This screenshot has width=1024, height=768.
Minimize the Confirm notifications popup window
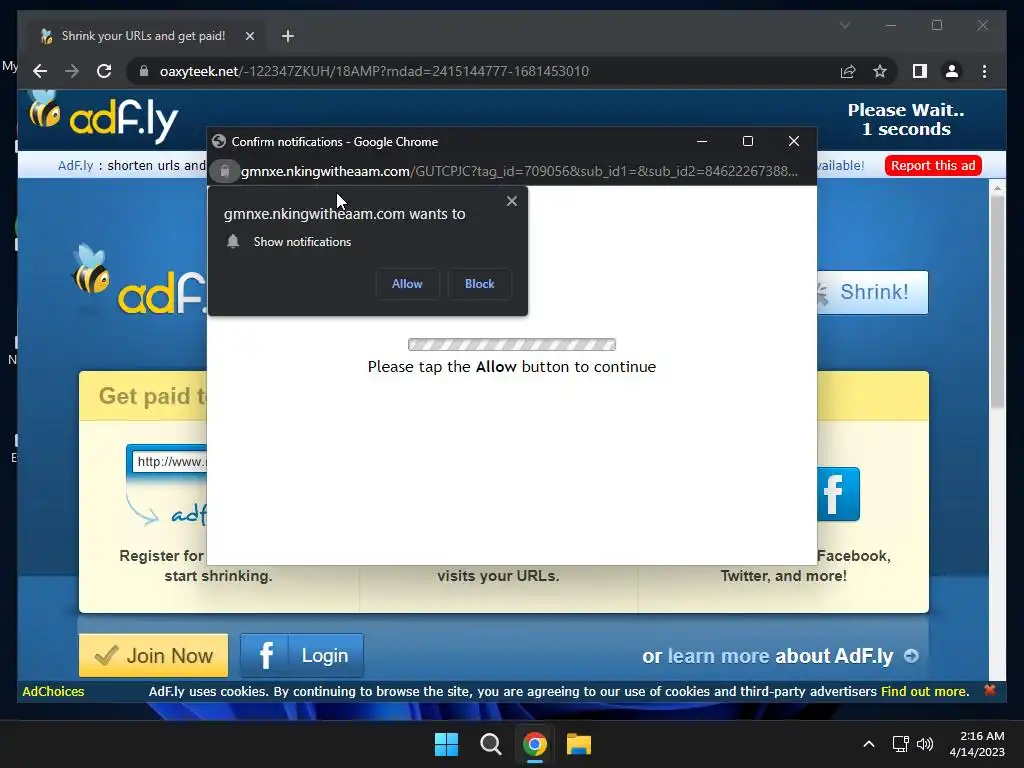click(702, 141)
